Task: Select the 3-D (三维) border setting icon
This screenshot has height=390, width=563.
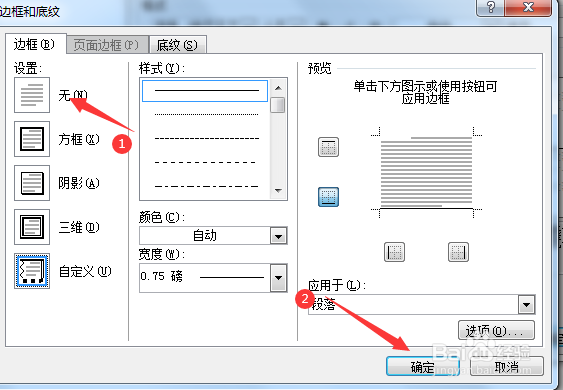Action: (x=32, y=227)
